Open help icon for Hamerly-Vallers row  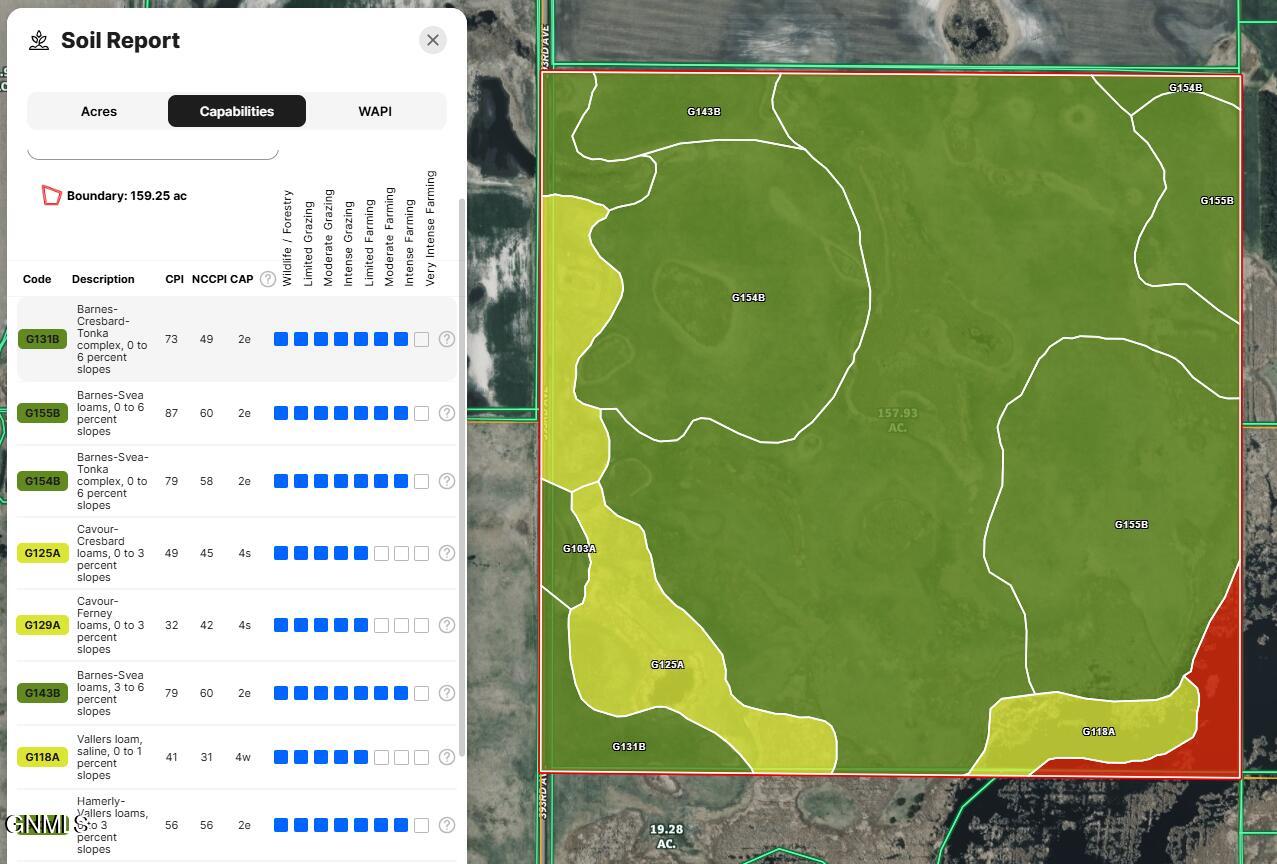click(447, 825)
